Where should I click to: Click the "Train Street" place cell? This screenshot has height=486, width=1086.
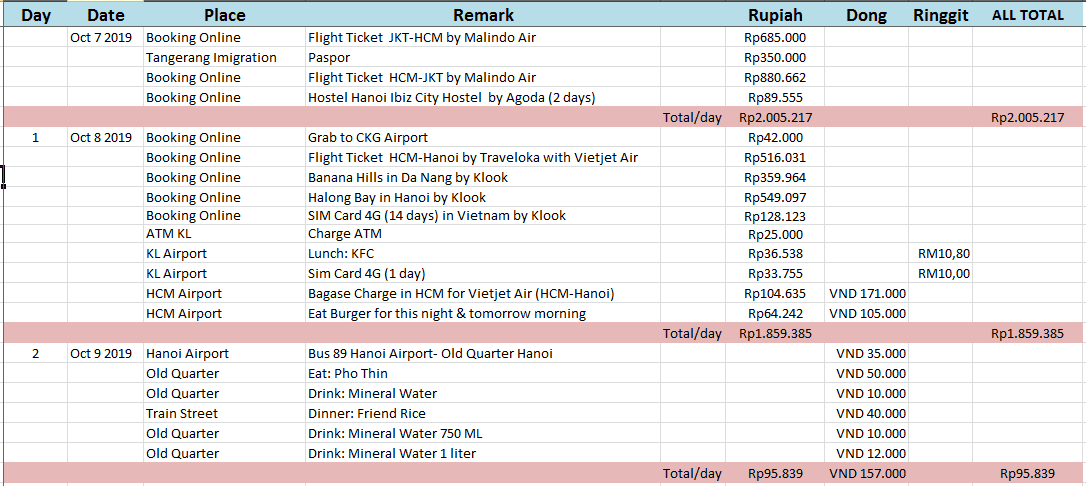point(182,414)
